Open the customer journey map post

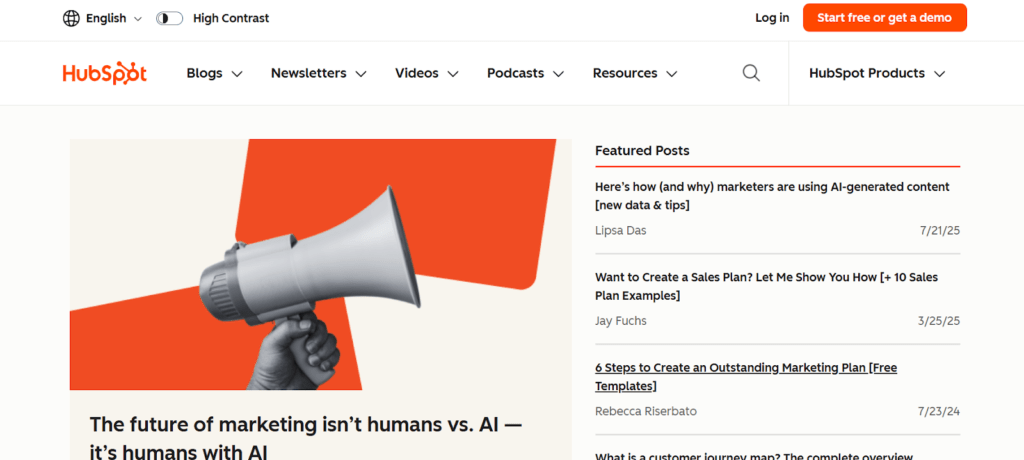(753, 455)
